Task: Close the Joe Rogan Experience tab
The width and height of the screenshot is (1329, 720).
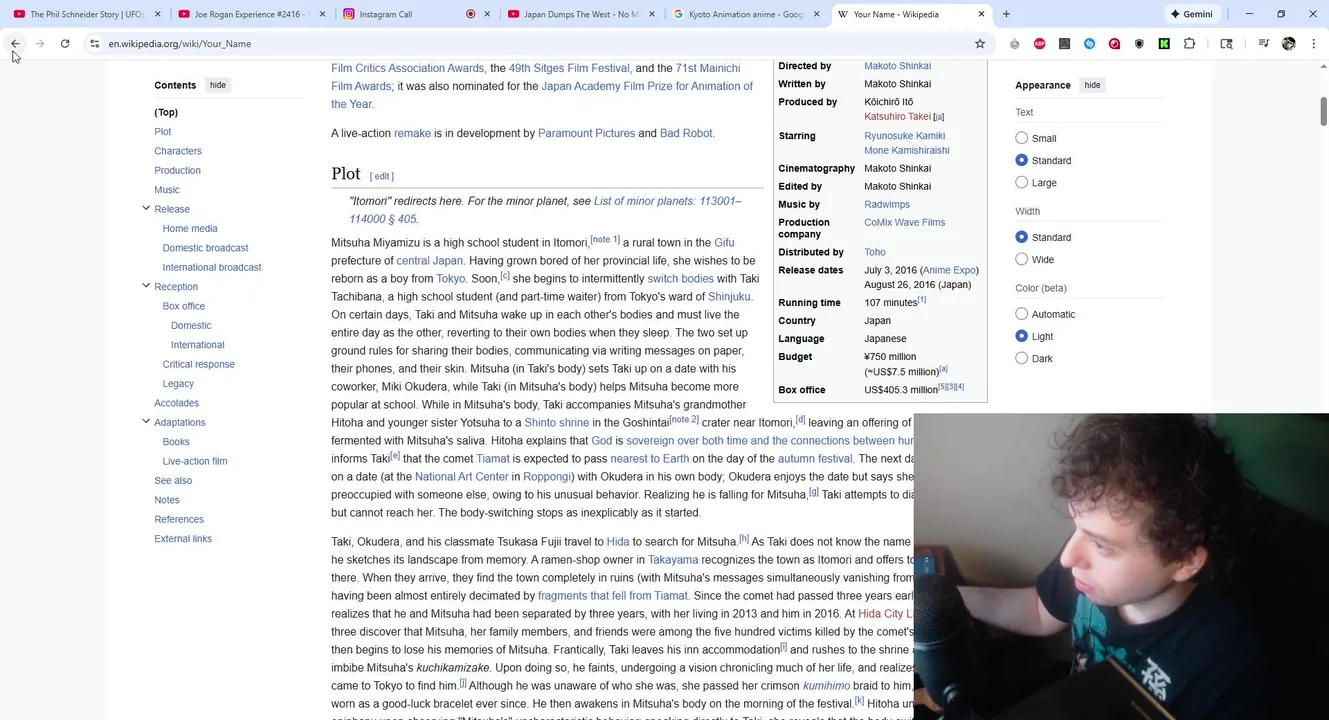Action: point(322,14)
